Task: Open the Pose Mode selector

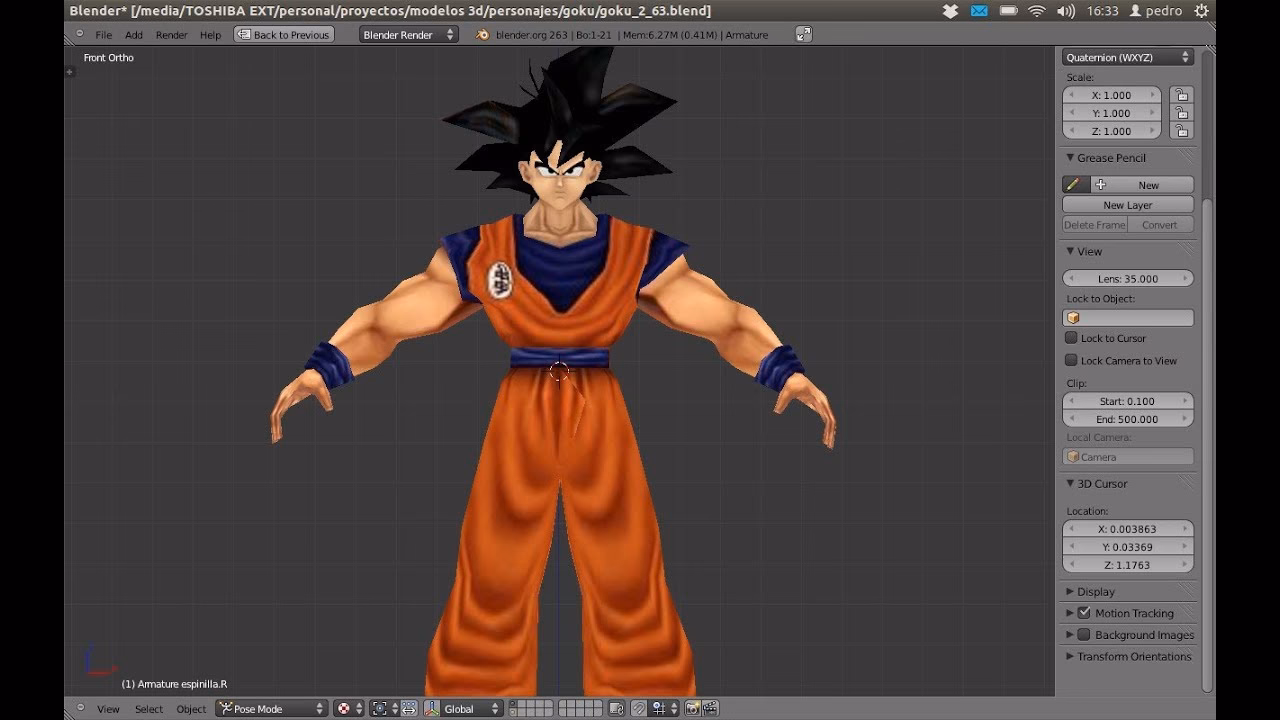Action: coord(272,708)
